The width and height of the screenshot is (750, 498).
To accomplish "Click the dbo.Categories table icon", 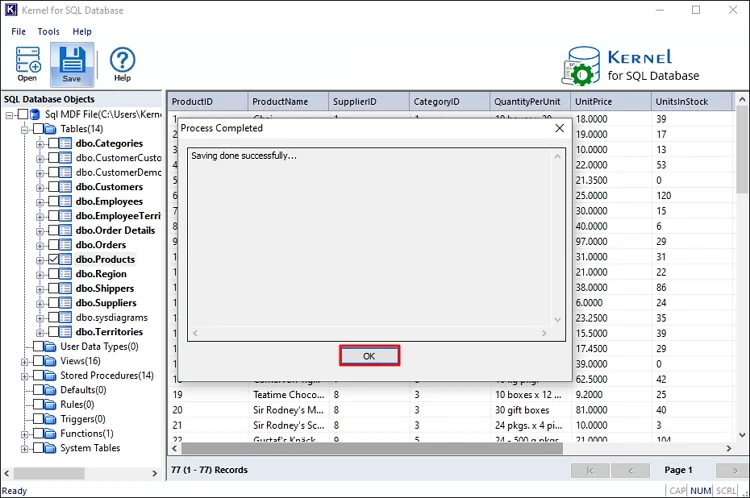I will 66,144.
